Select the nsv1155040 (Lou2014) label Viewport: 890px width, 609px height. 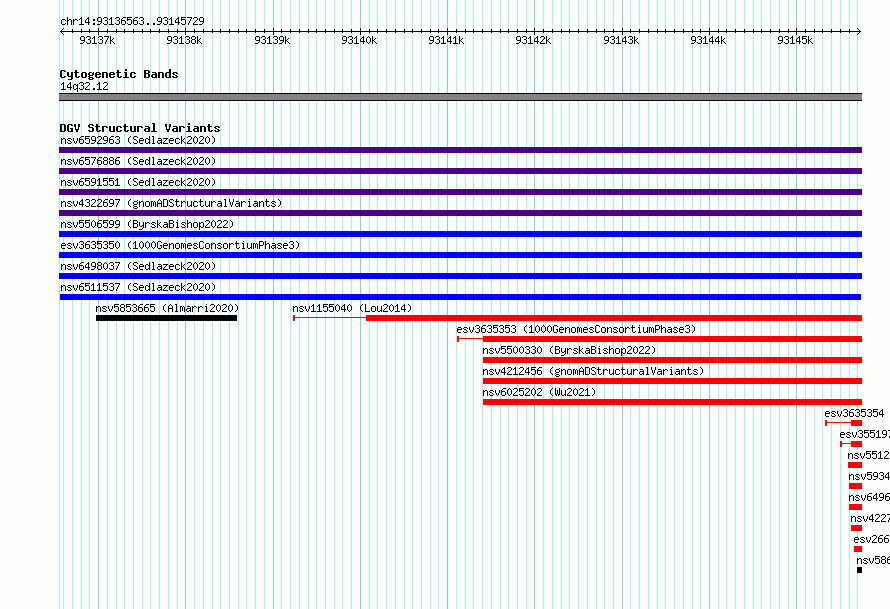pyautogui.click(x=352, y=308)
